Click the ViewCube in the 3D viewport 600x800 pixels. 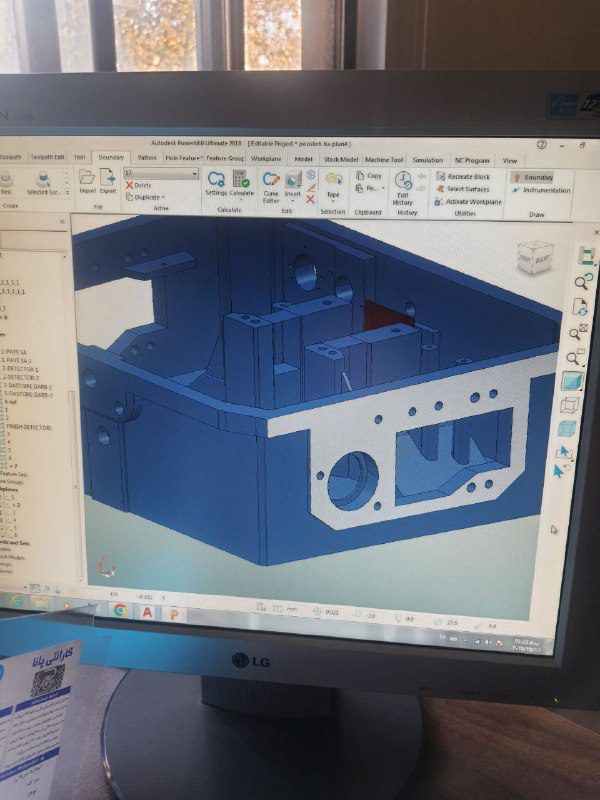tap(534, 257)
